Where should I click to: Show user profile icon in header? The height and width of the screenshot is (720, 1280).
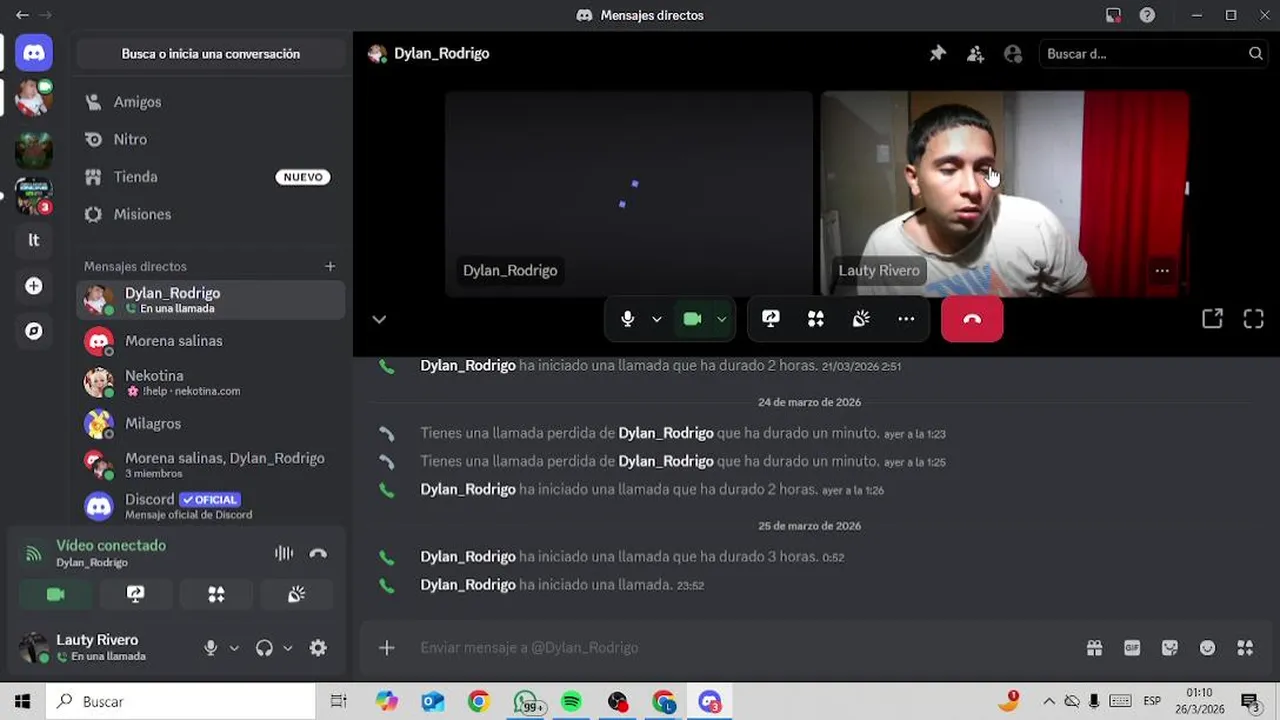[1013, 54]
